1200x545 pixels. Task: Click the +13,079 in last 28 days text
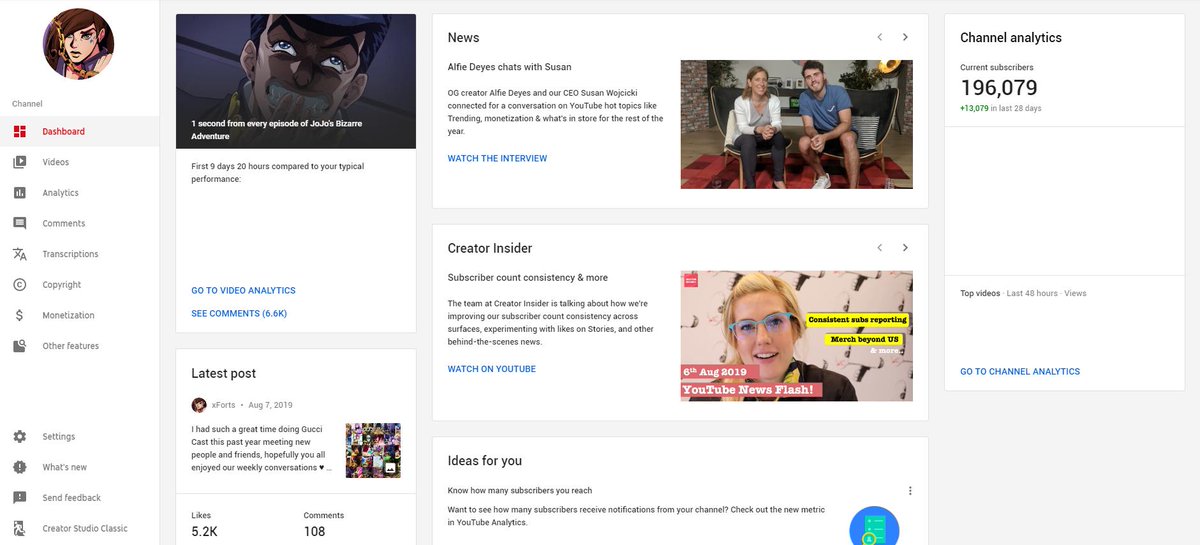click(1001, 109)
